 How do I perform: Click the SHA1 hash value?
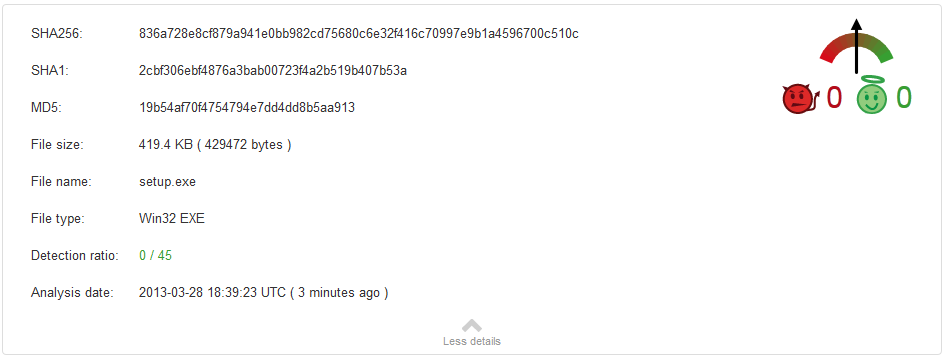(x=272, y=71)
